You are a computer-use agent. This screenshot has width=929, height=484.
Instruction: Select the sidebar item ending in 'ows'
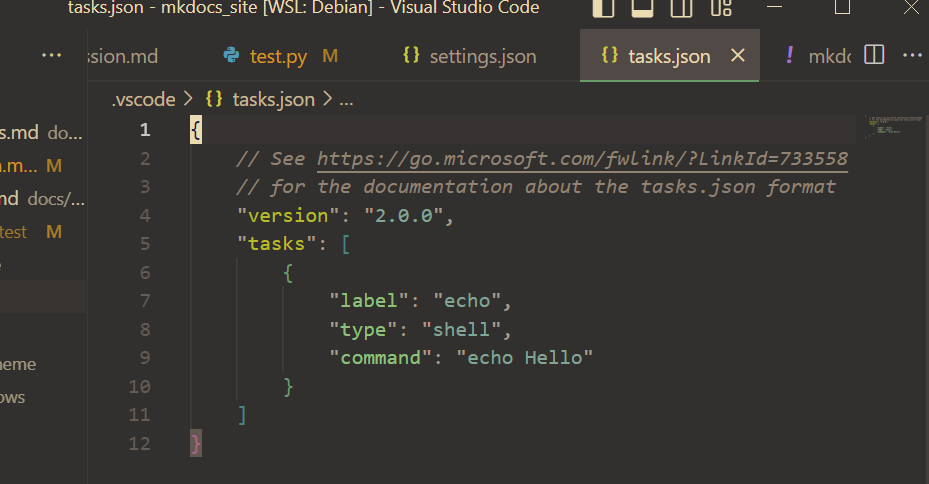[x=12, y=398]
